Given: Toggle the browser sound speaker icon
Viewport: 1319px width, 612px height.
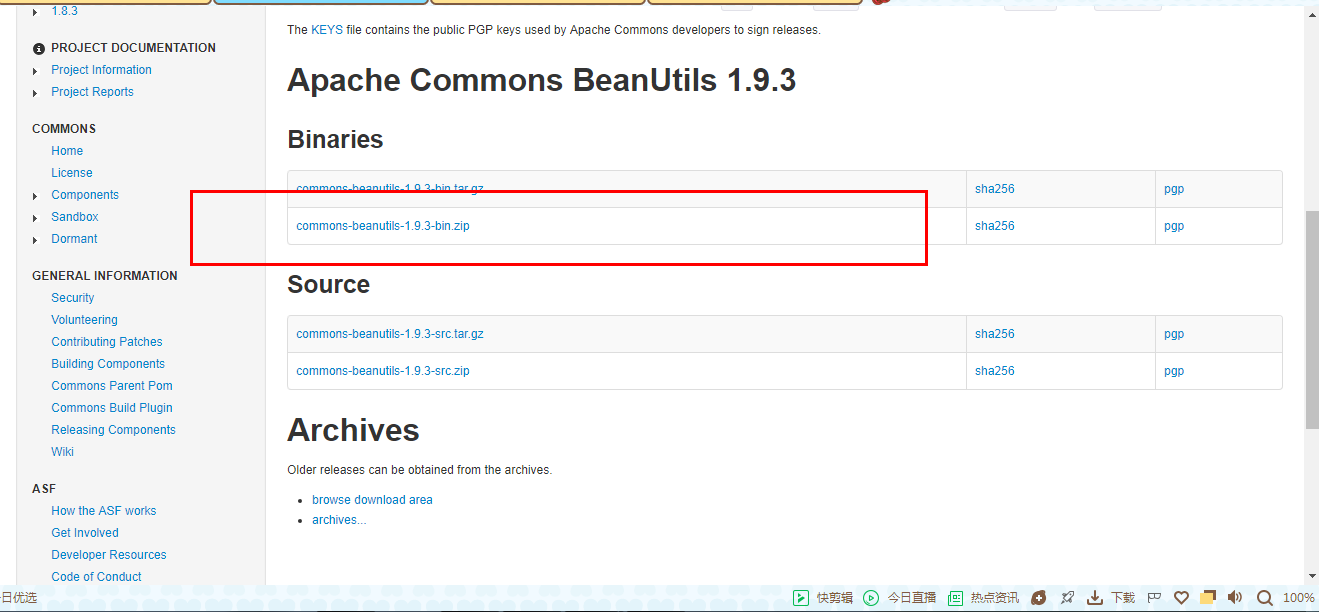Looking at the screenshot, I should click(1235, 598).
